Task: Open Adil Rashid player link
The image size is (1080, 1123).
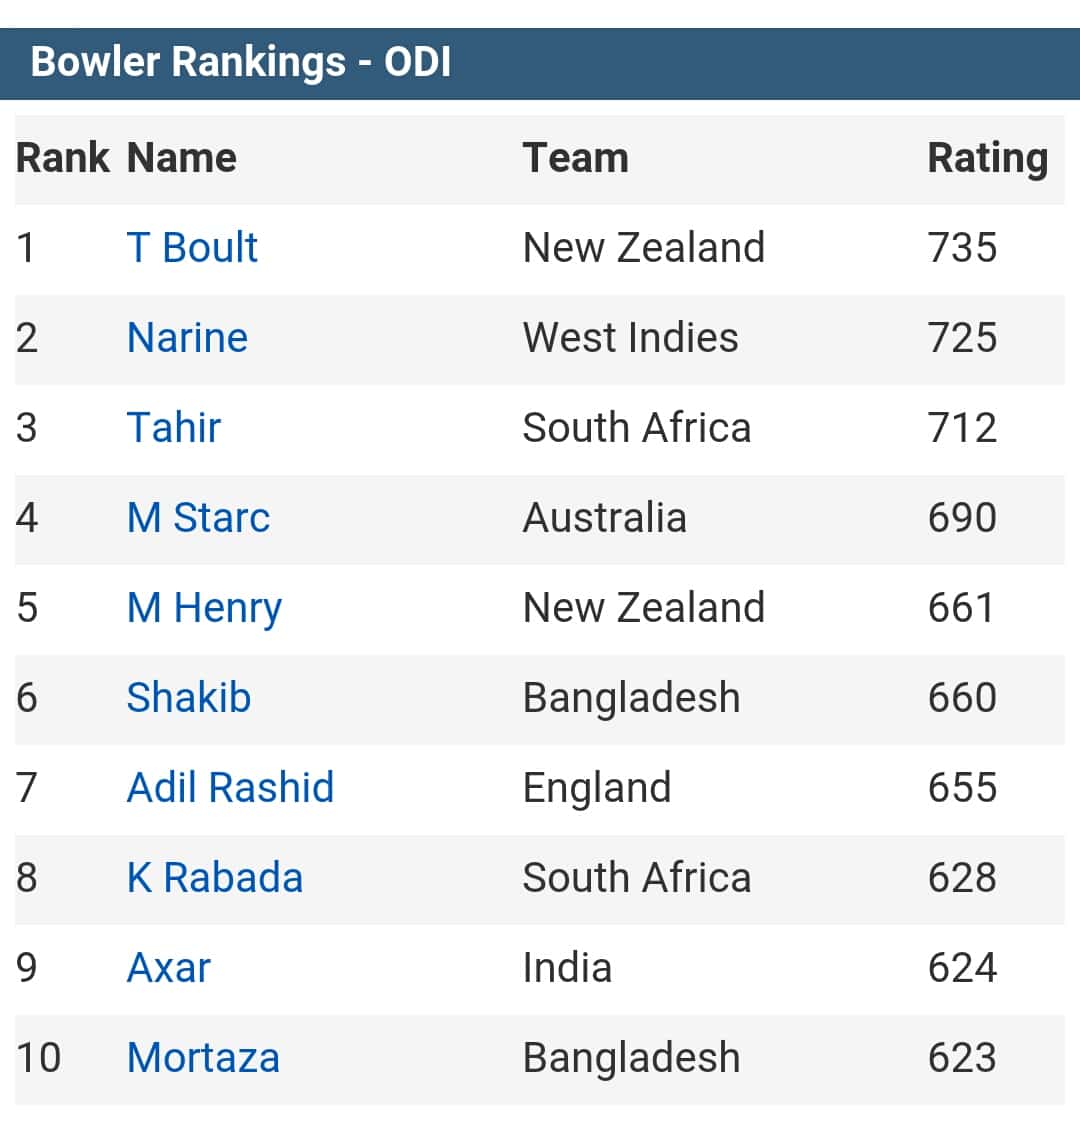Action: [231, 788]
